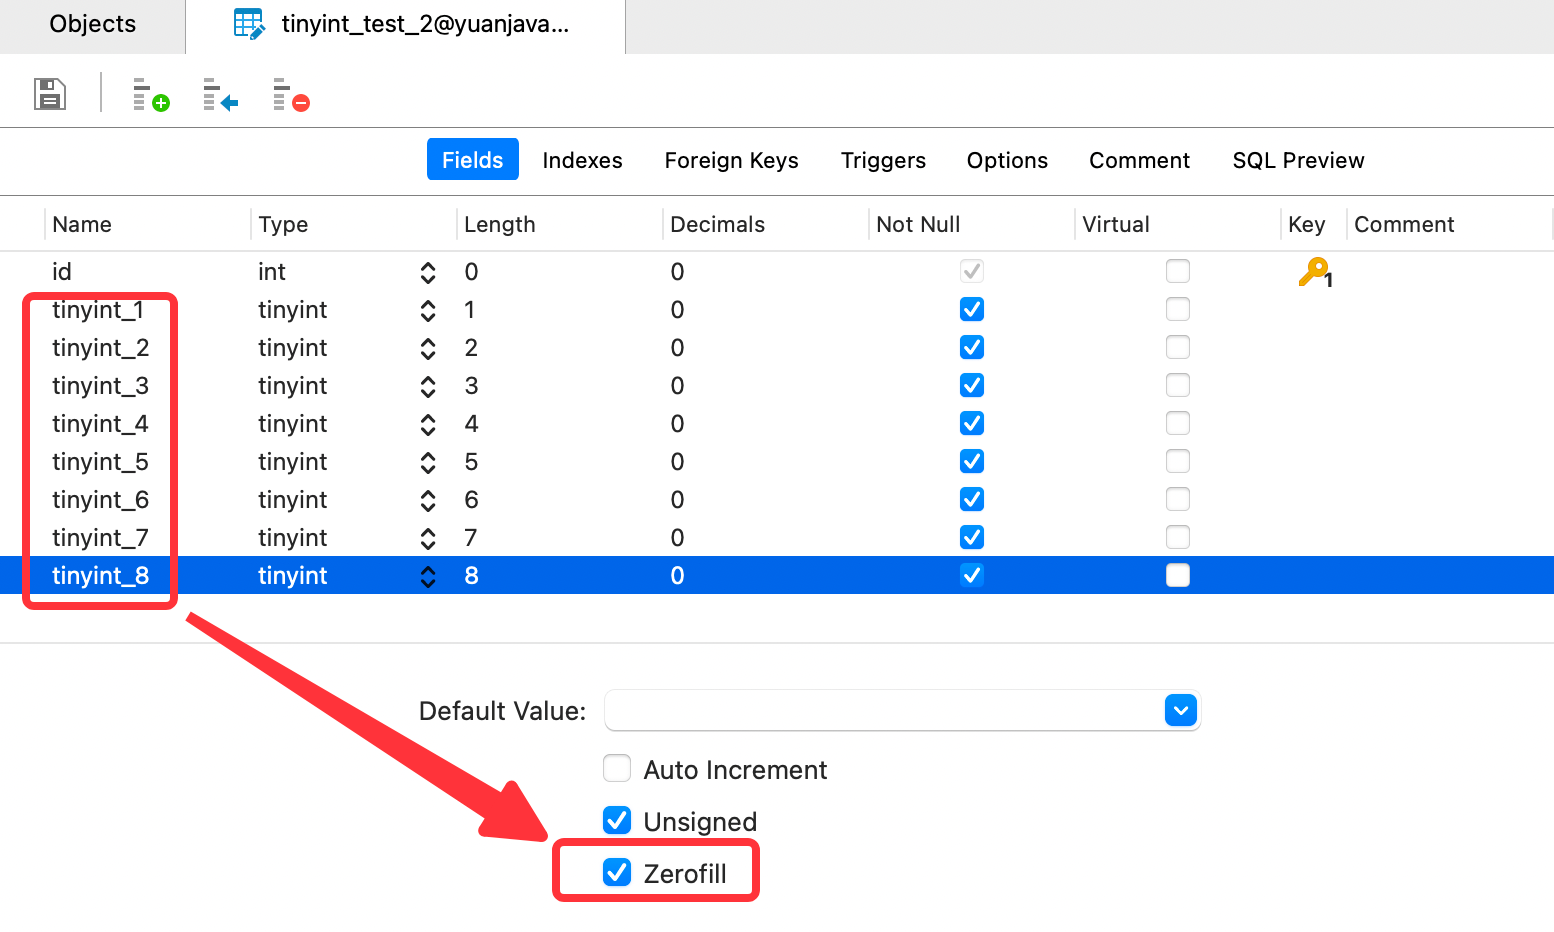Open the type dropdown for tinyint_2
The width and height of the screenshot is (1554, 932).
coord(428,348)
